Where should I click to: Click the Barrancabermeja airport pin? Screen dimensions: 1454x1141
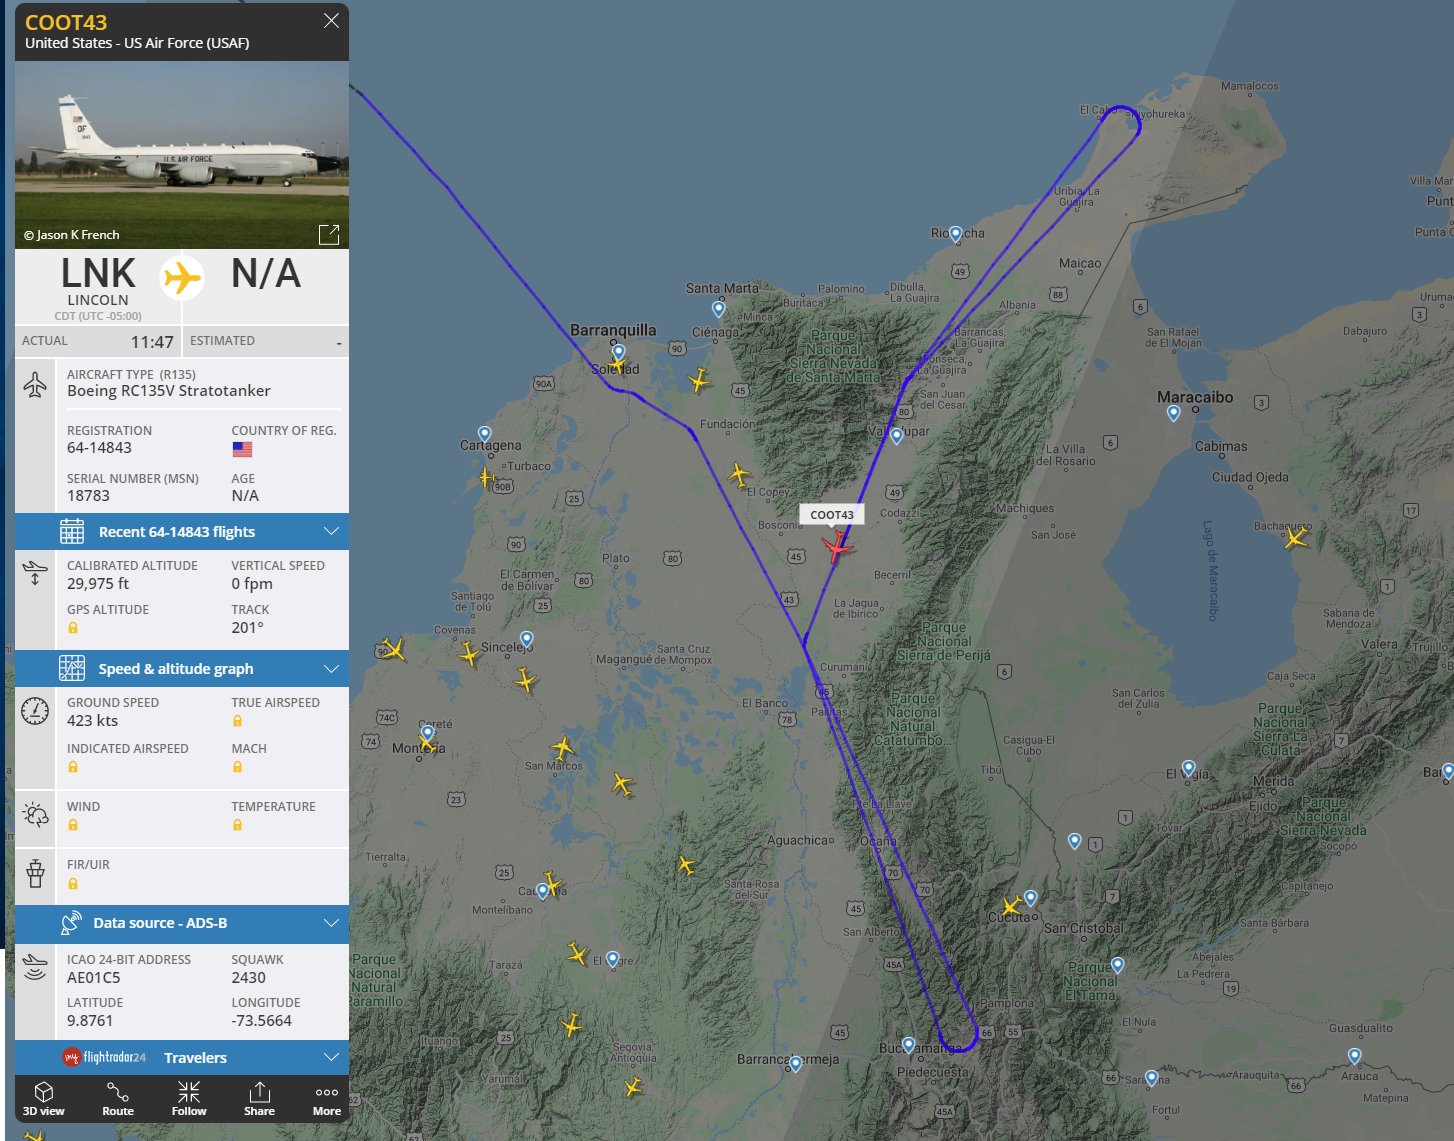(x=796, y=1064)
